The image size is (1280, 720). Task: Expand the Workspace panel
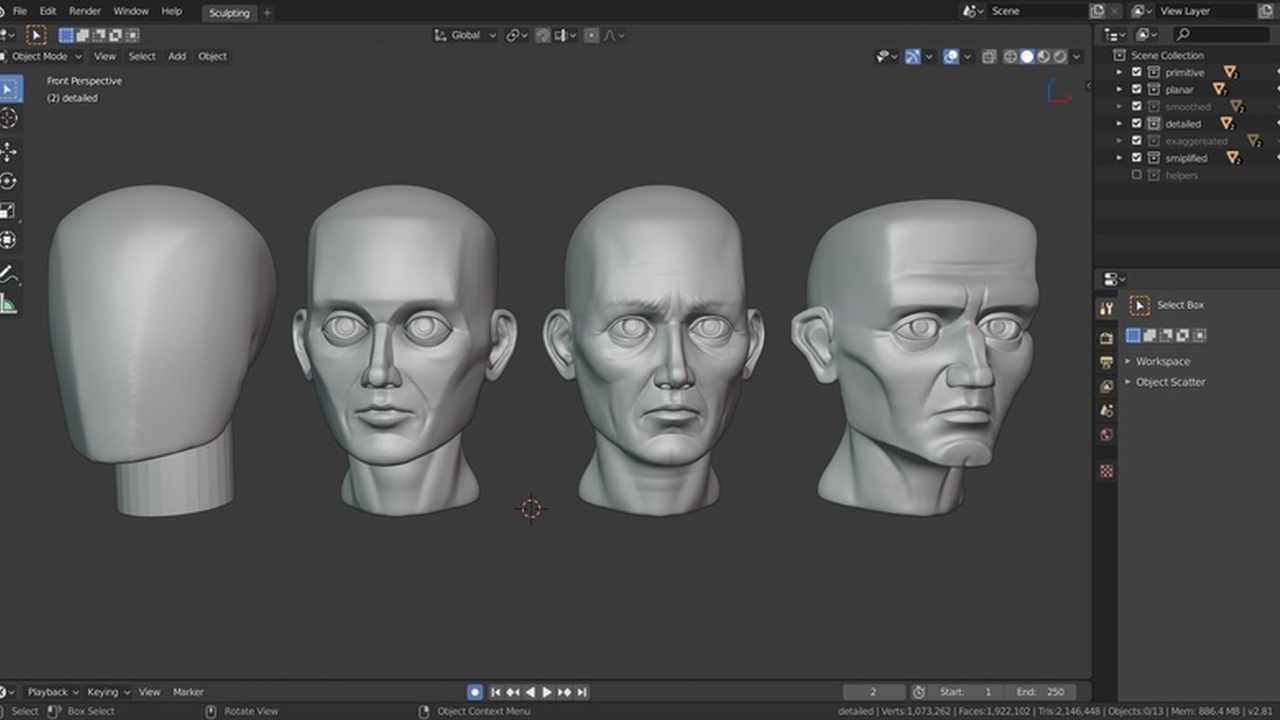pyautogui.click(x=1160, y=361)
